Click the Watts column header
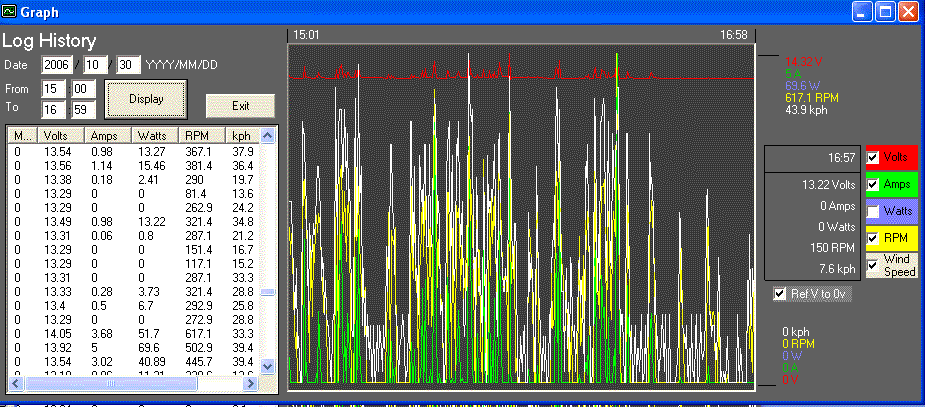 (x=156, y=135)
